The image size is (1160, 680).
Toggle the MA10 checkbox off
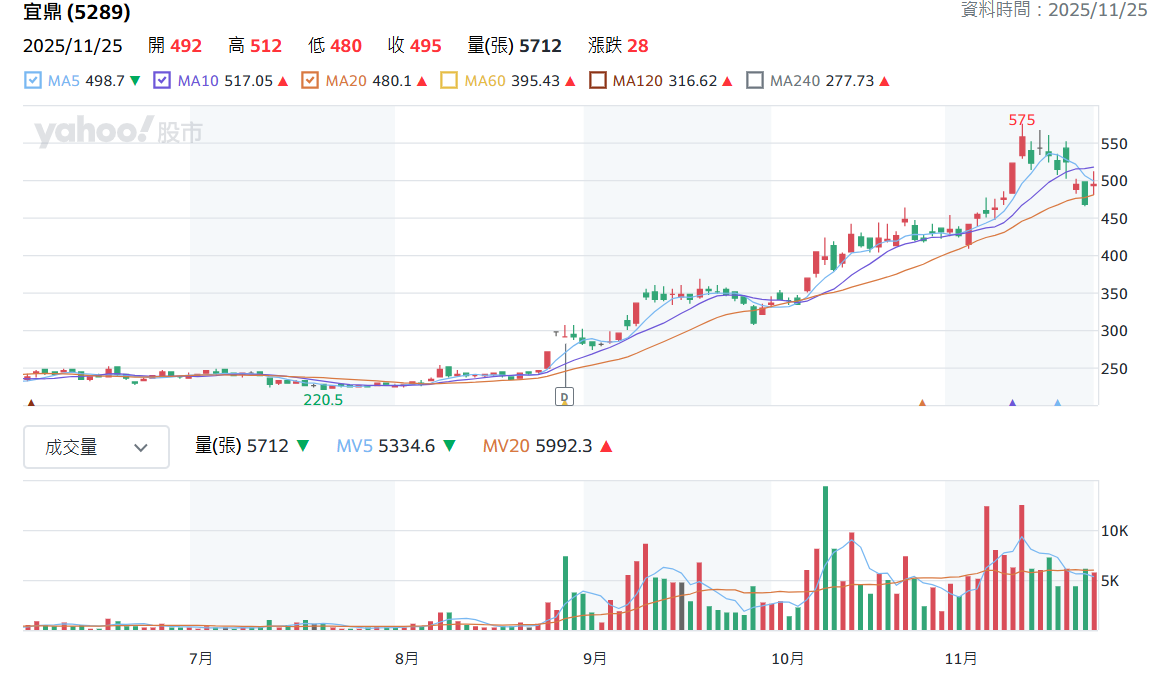pos(162,81)
